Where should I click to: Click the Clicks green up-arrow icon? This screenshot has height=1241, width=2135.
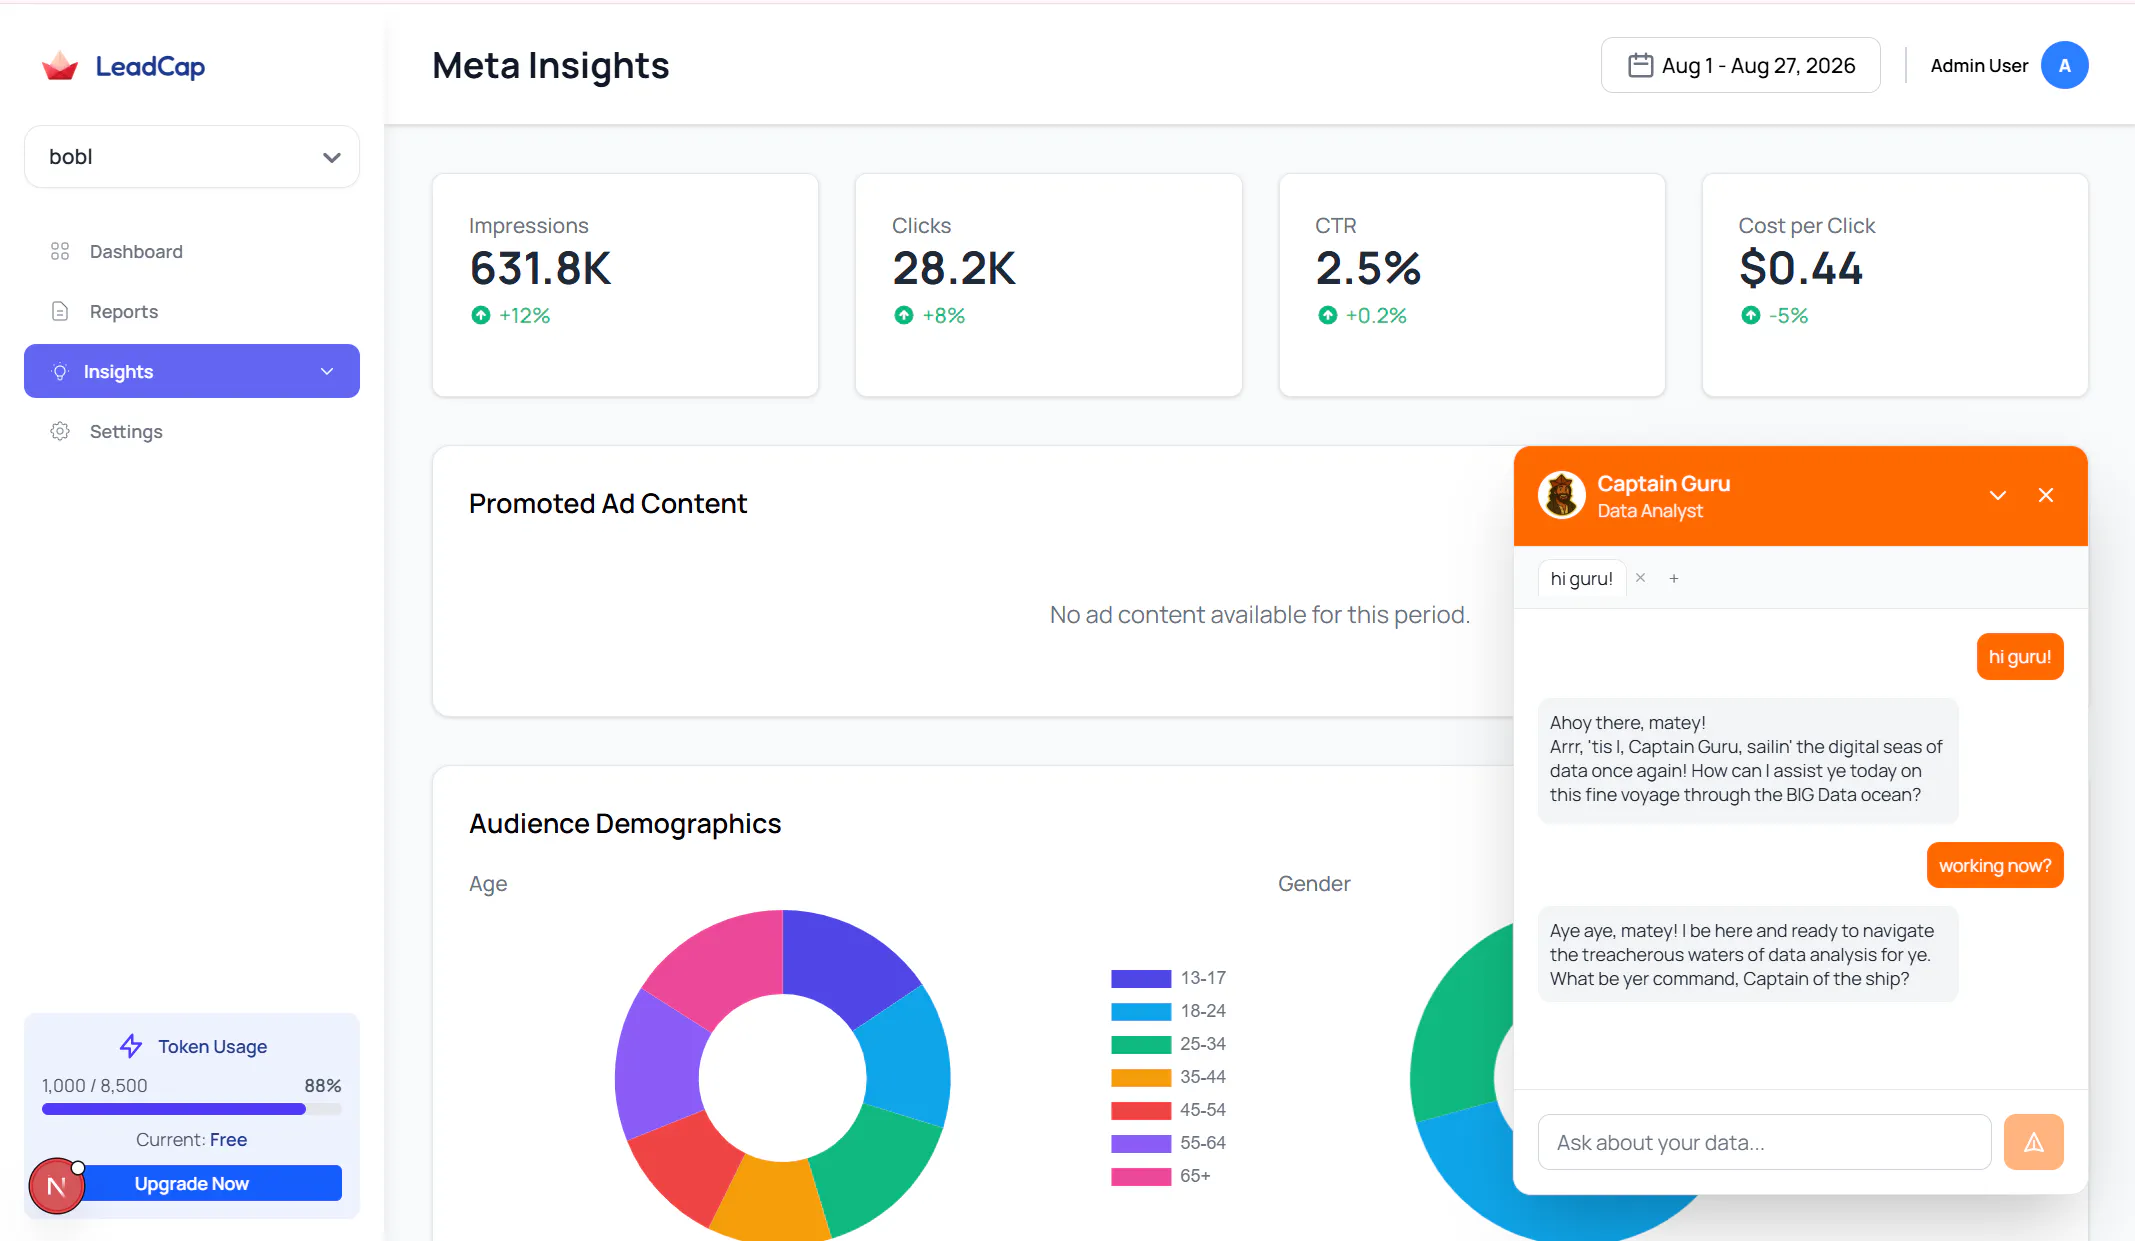[904, 315]
